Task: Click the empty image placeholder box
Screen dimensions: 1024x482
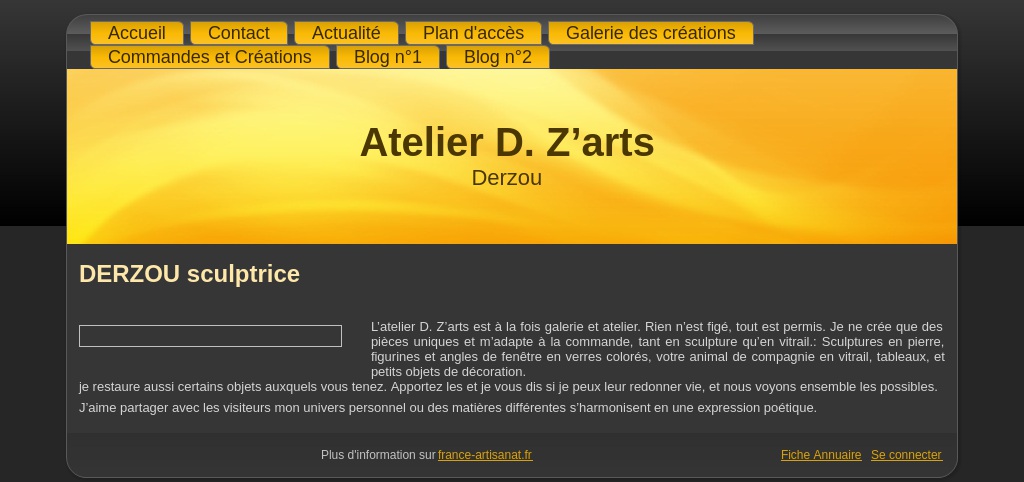Action: [x=210, y=336]
